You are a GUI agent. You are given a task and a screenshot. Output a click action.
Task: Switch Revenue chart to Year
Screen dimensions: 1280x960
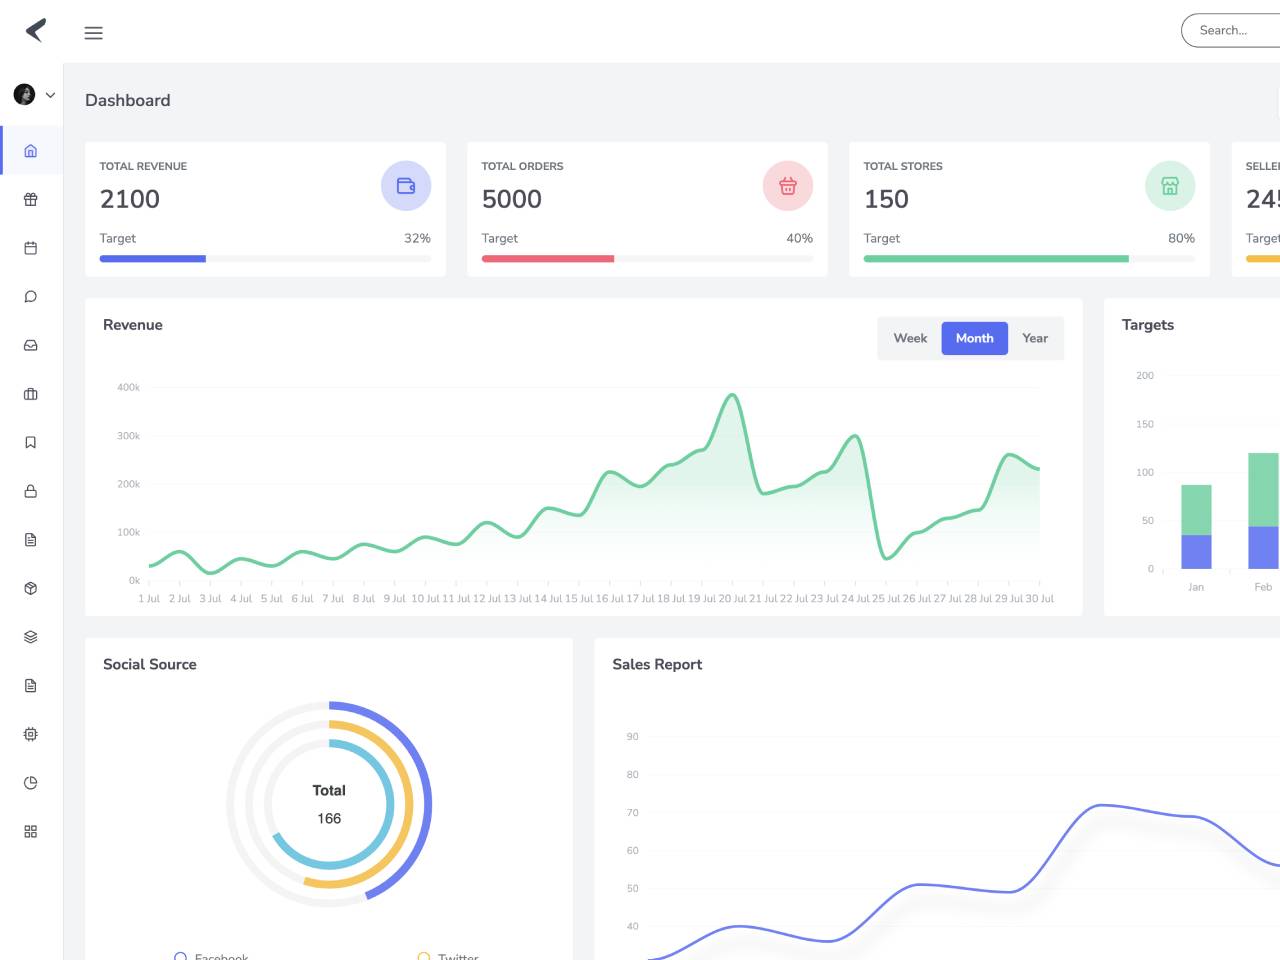(x=1035, y=338)
